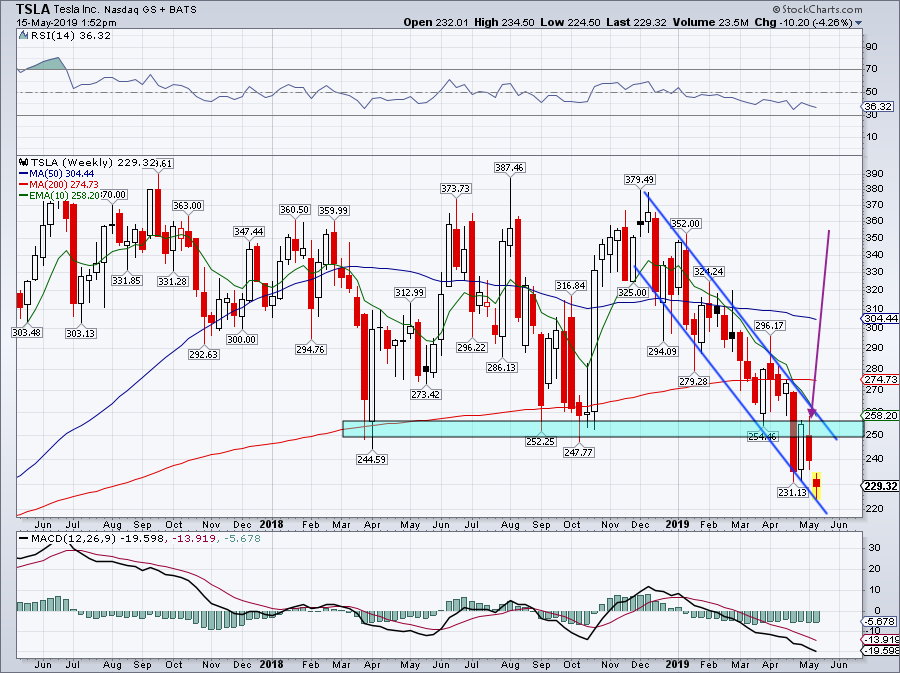The width and height of the screenshot is (900, 673).
Task: Click the 'Last 229.32' header value
Action: tap(636, 23)
